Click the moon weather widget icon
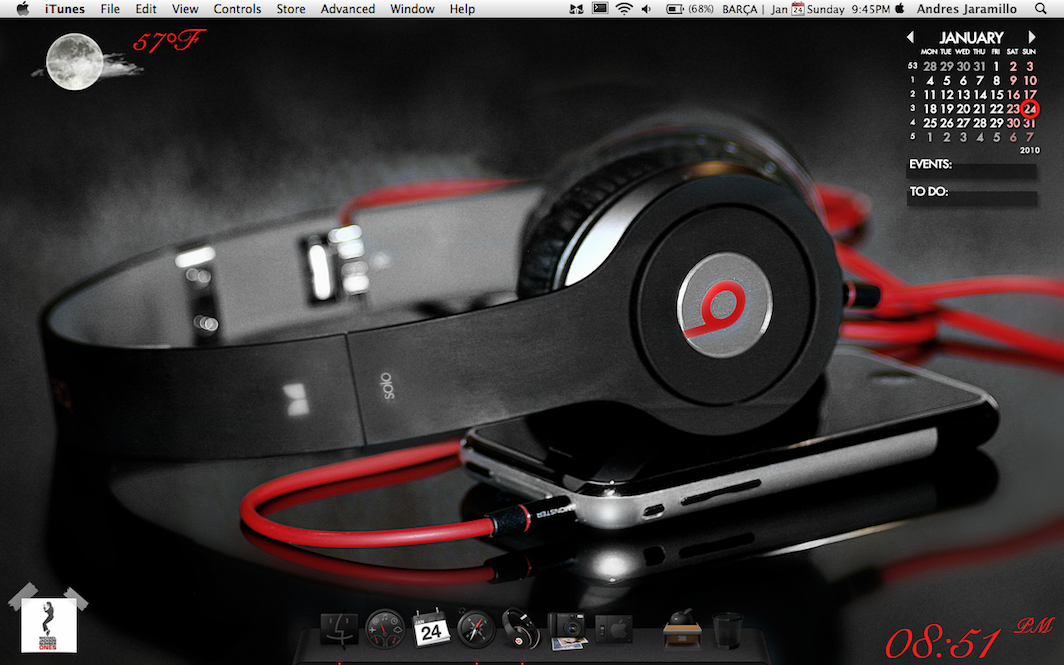 [75, 62]
